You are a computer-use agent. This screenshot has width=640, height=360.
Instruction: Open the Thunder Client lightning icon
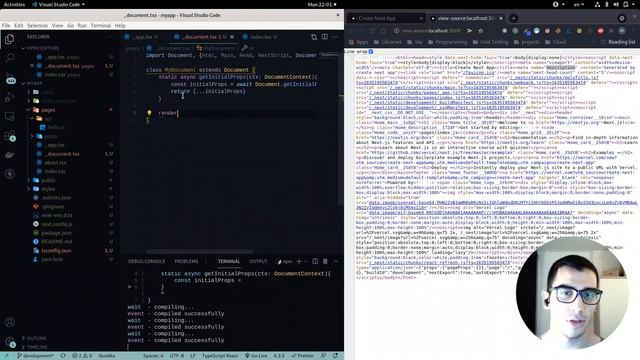[x=9, y=174]
